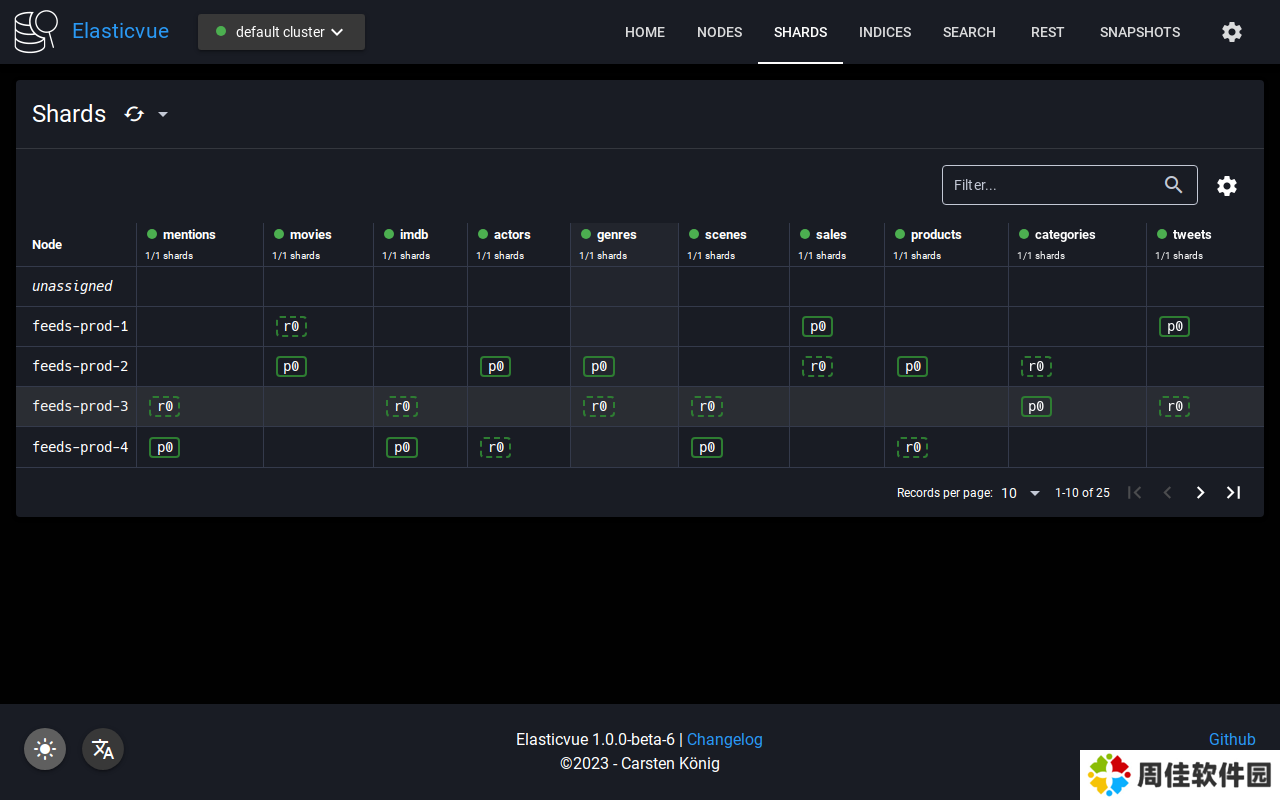Open the Changelog link
Viewport: 1280px width, 800px height.
click(724, 740)
